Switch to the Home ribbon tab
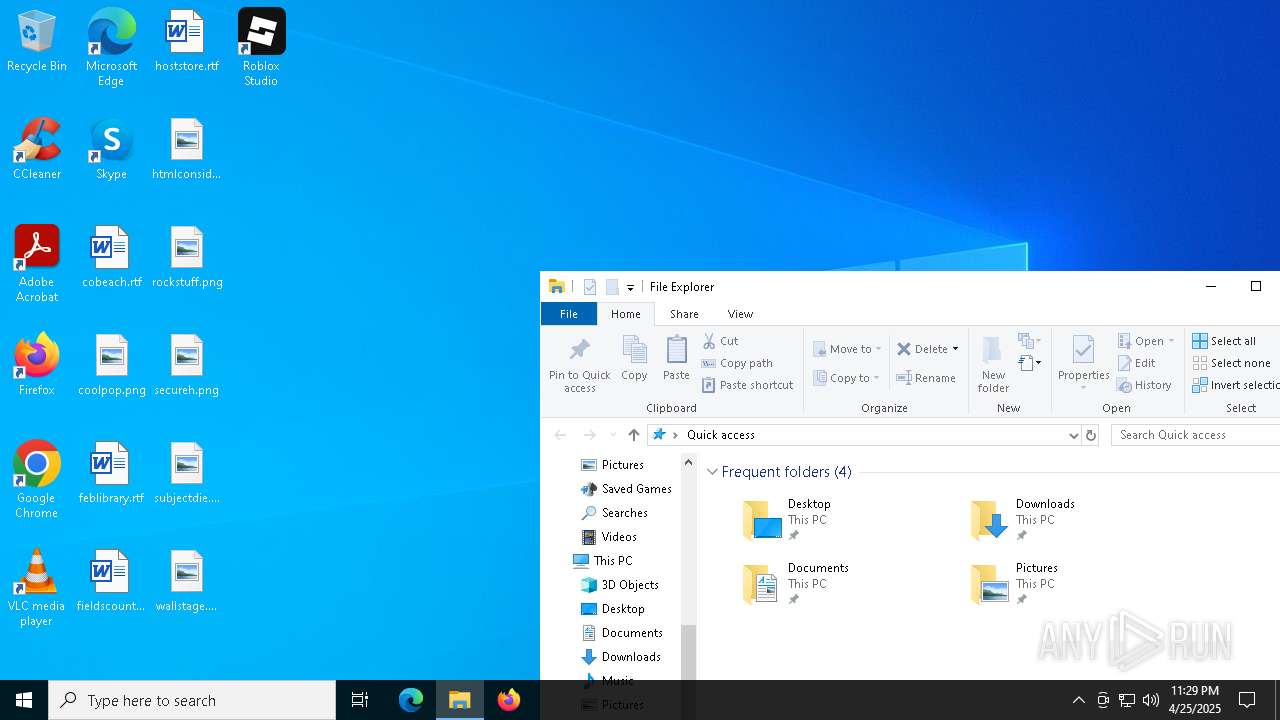 coord(626,314)
